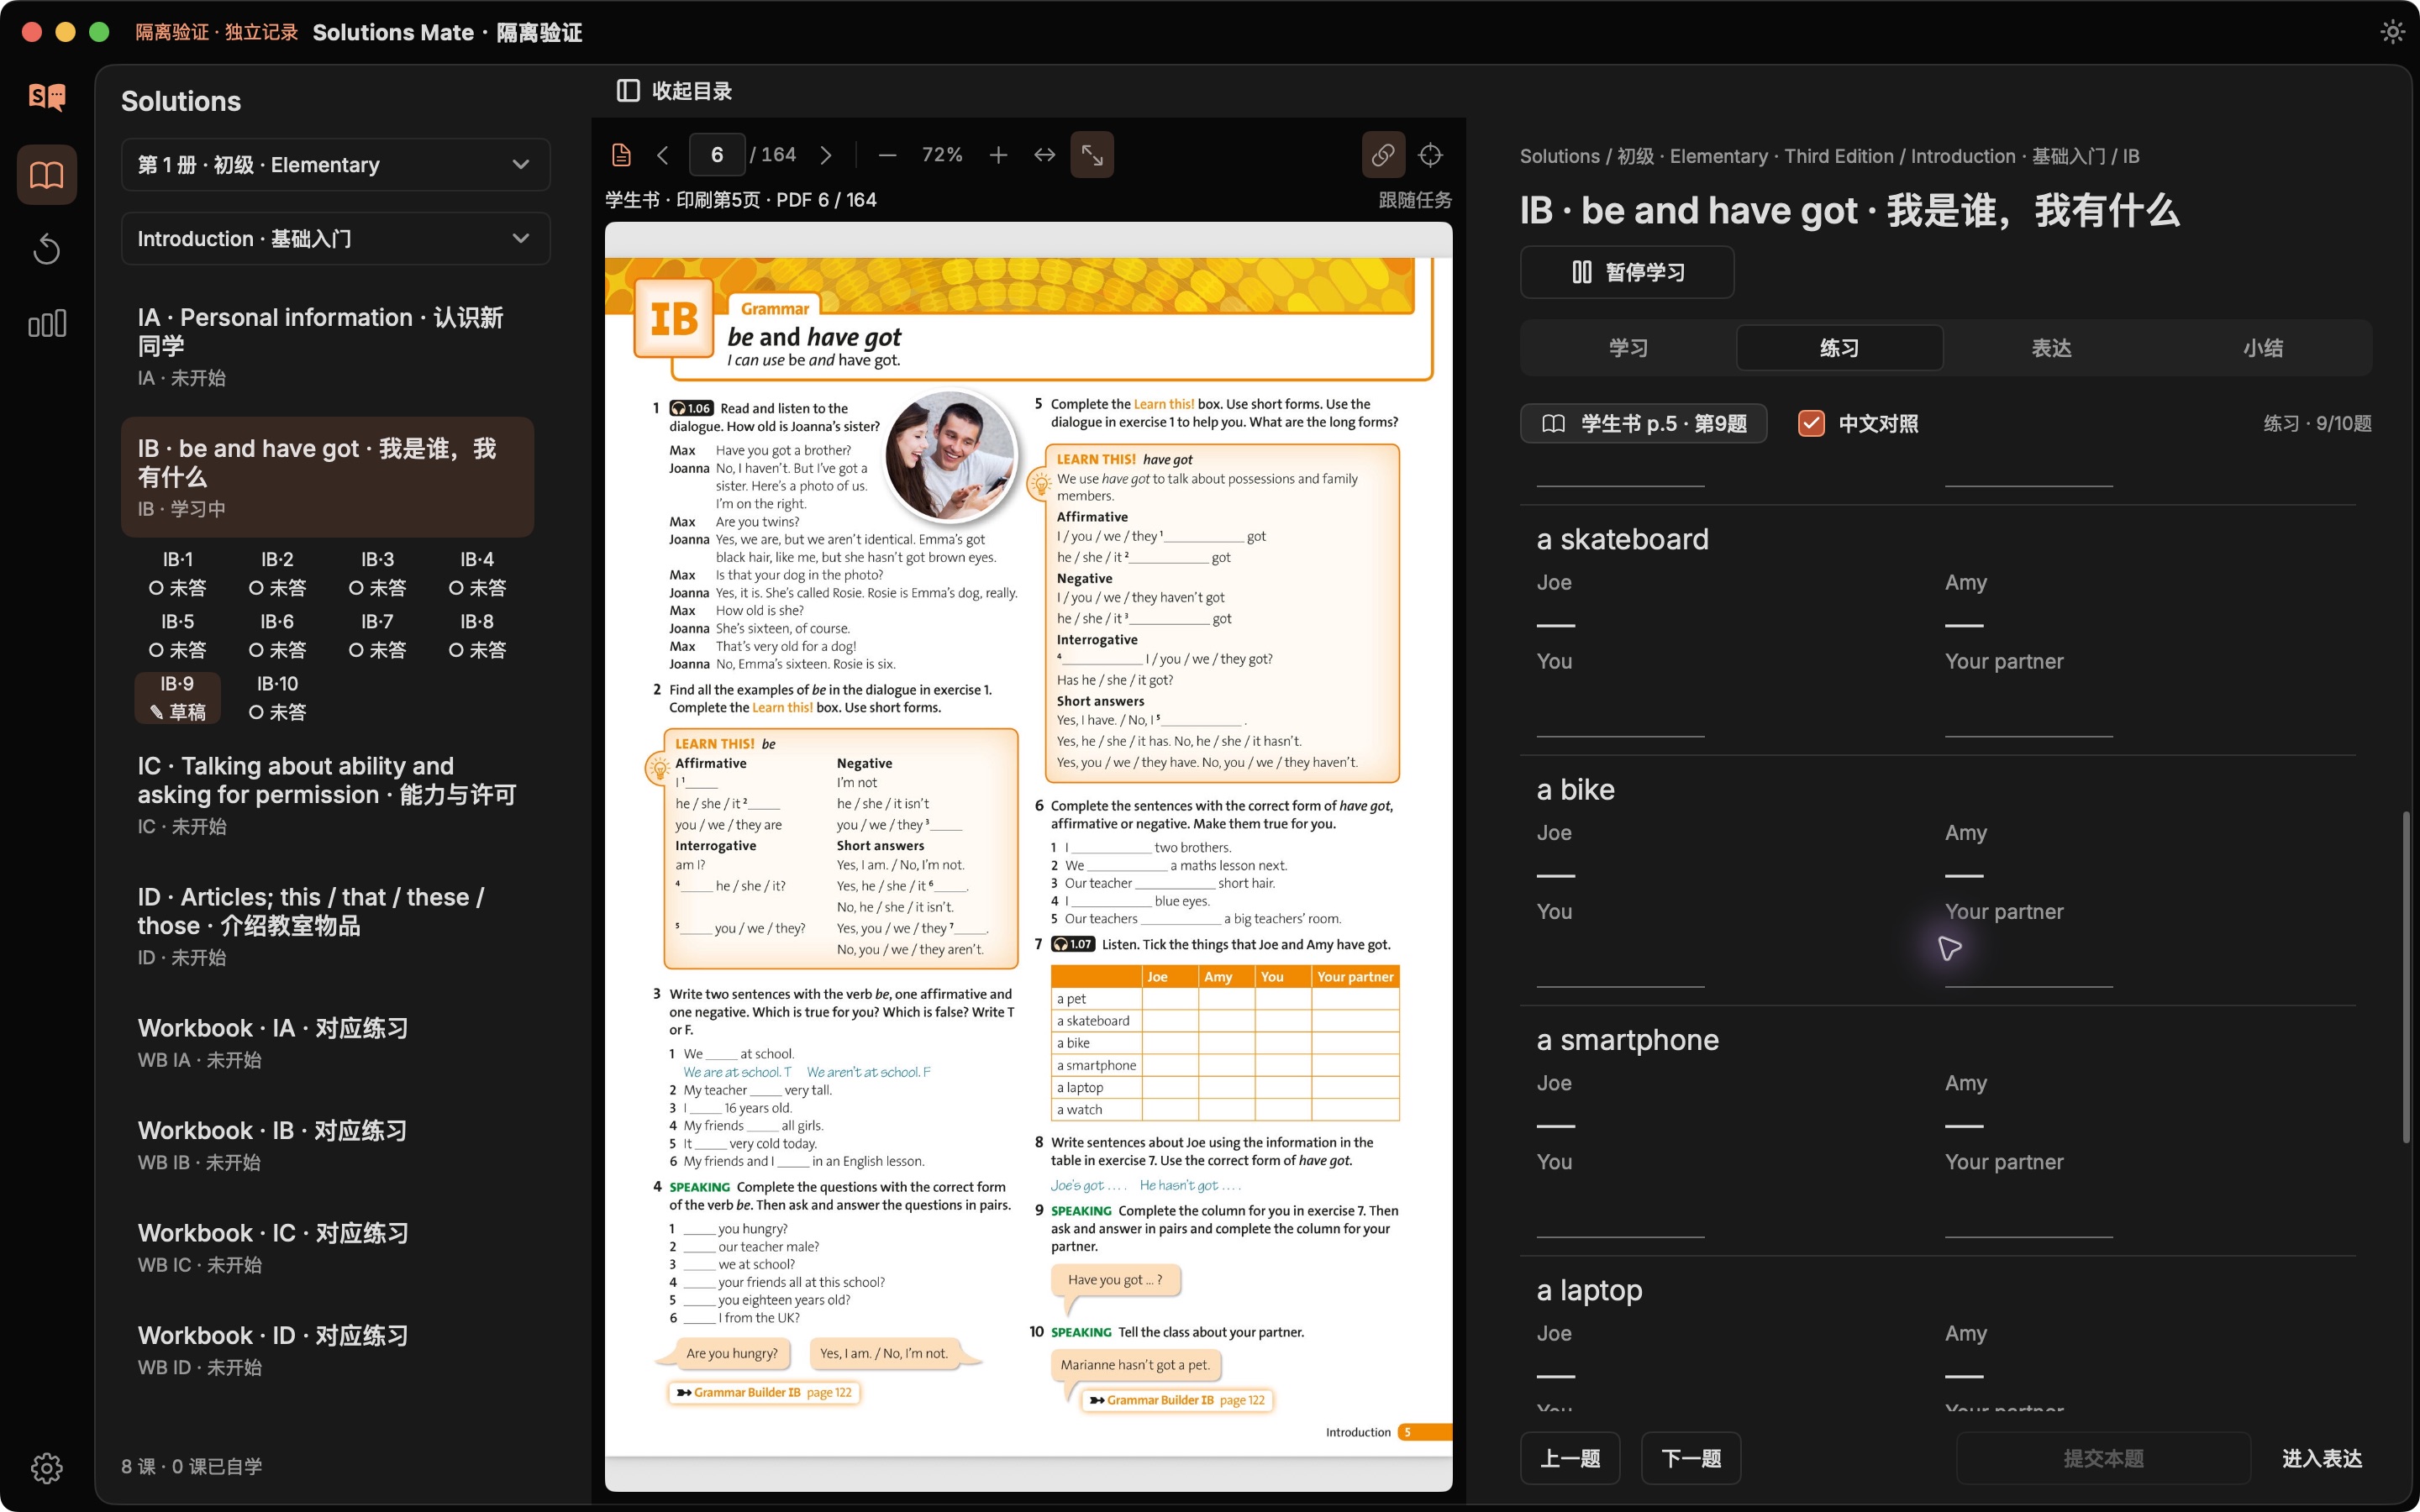Switch to the 练习 tab
Screen dimensions: 2420x1512
pos(1840,348)
